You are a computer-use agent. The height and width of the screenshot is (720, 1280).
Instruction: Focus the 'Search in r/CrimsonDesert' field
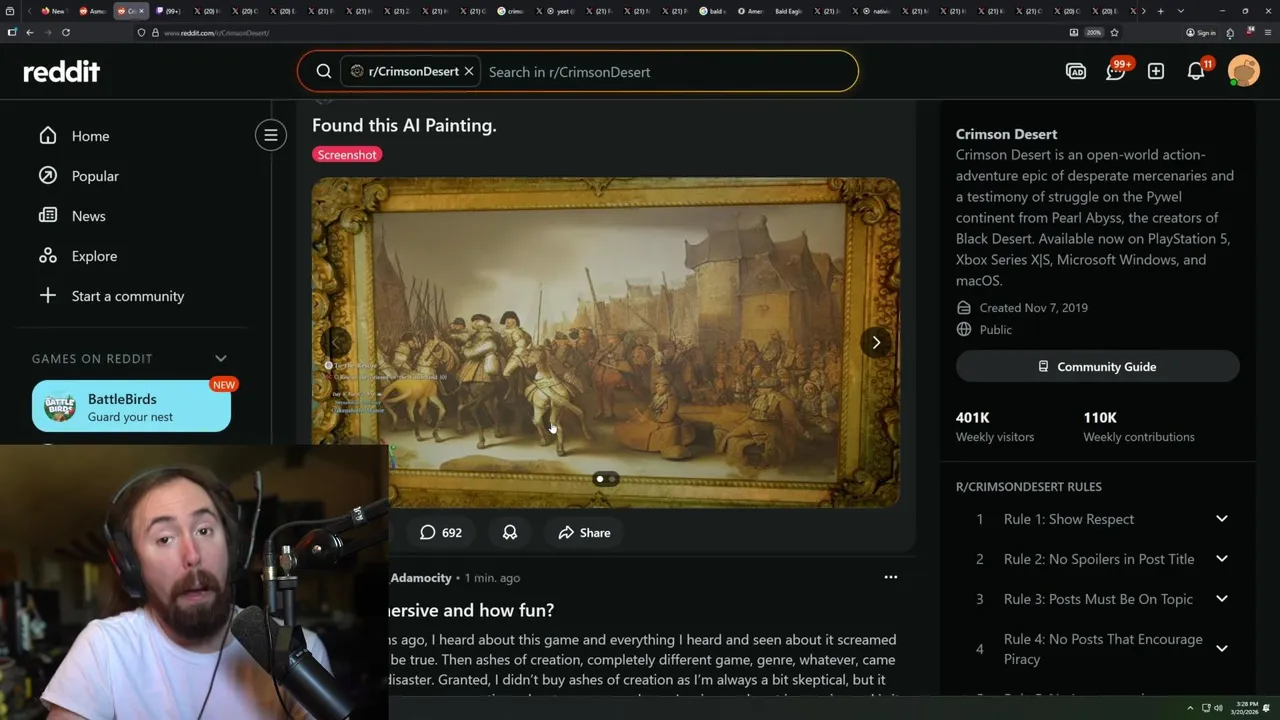click(665, 72)
